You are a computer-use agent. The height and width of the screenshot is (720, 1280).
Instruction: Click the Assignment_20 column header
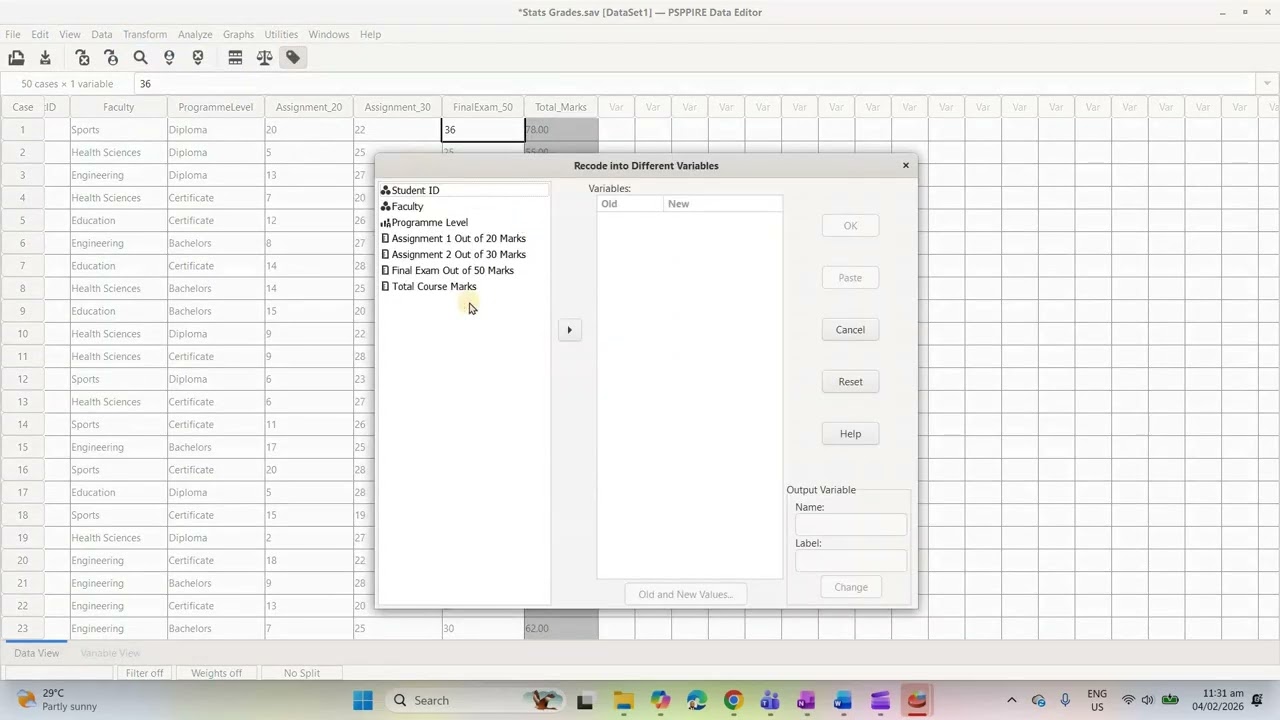pyautogui.click(x=309, y=107)
